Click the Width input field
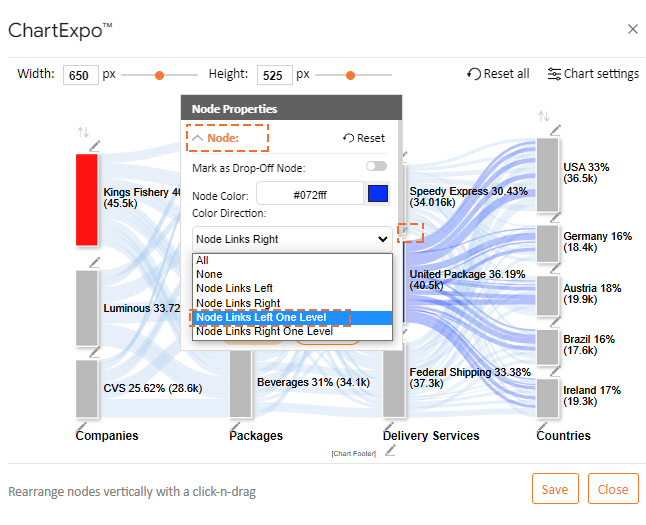 click(81, 75)
